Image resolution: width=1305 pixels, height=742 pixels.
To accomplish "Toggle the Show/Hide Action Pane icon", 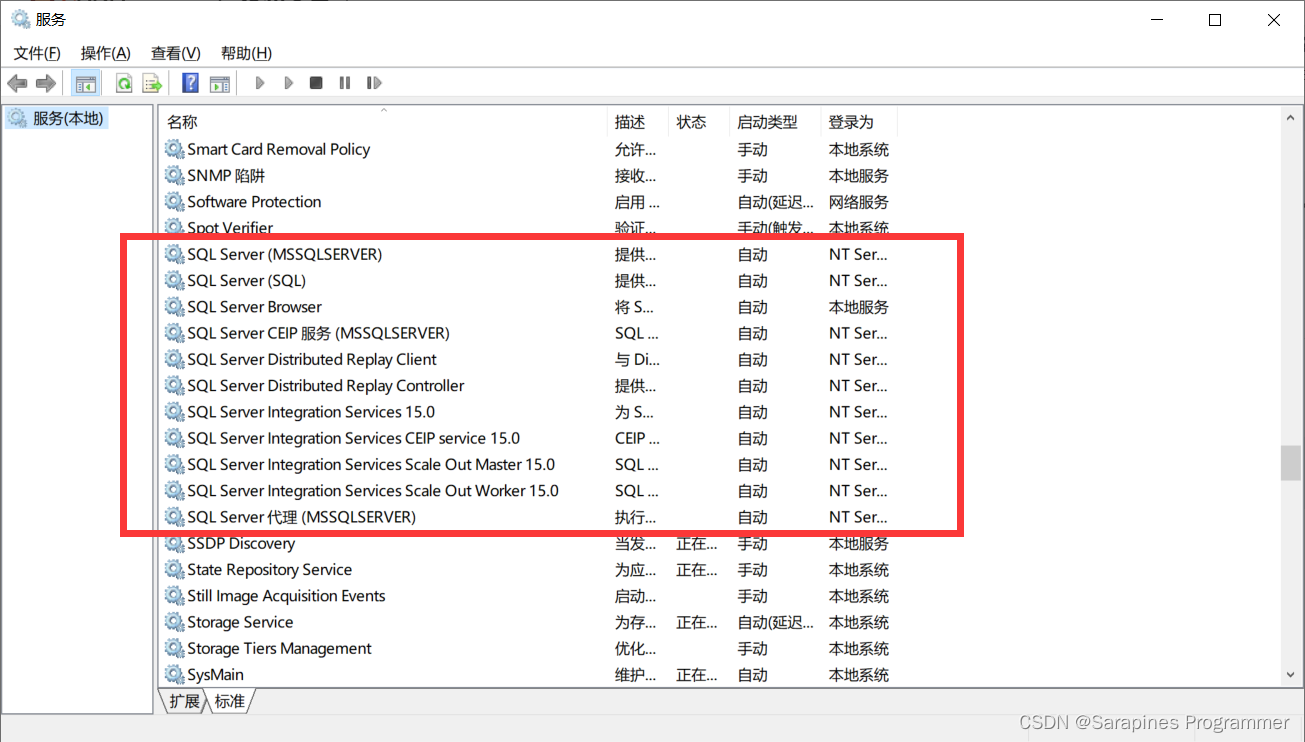I will pos(219,83).
